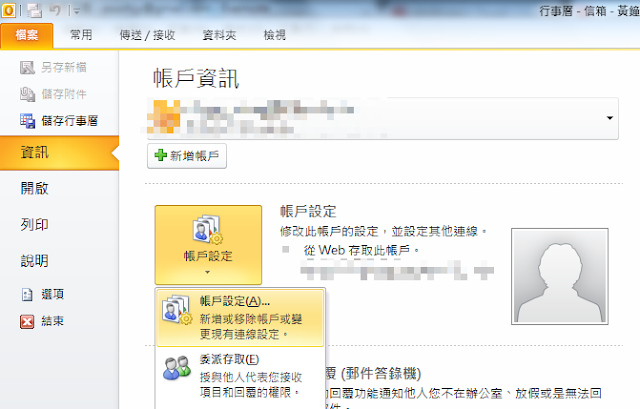The width and height of the screenshot is (640, 409).
Task: Click the 新增帳戶 button
Action: pyautogui.click(x=187, y=156)
